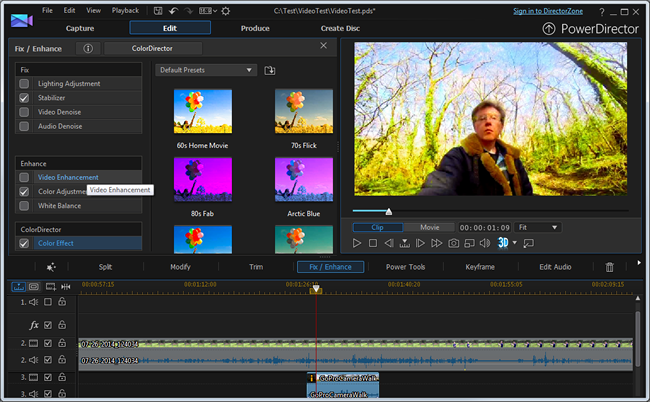Click the Split button
The image size is (650, 402).
[105, 267]
